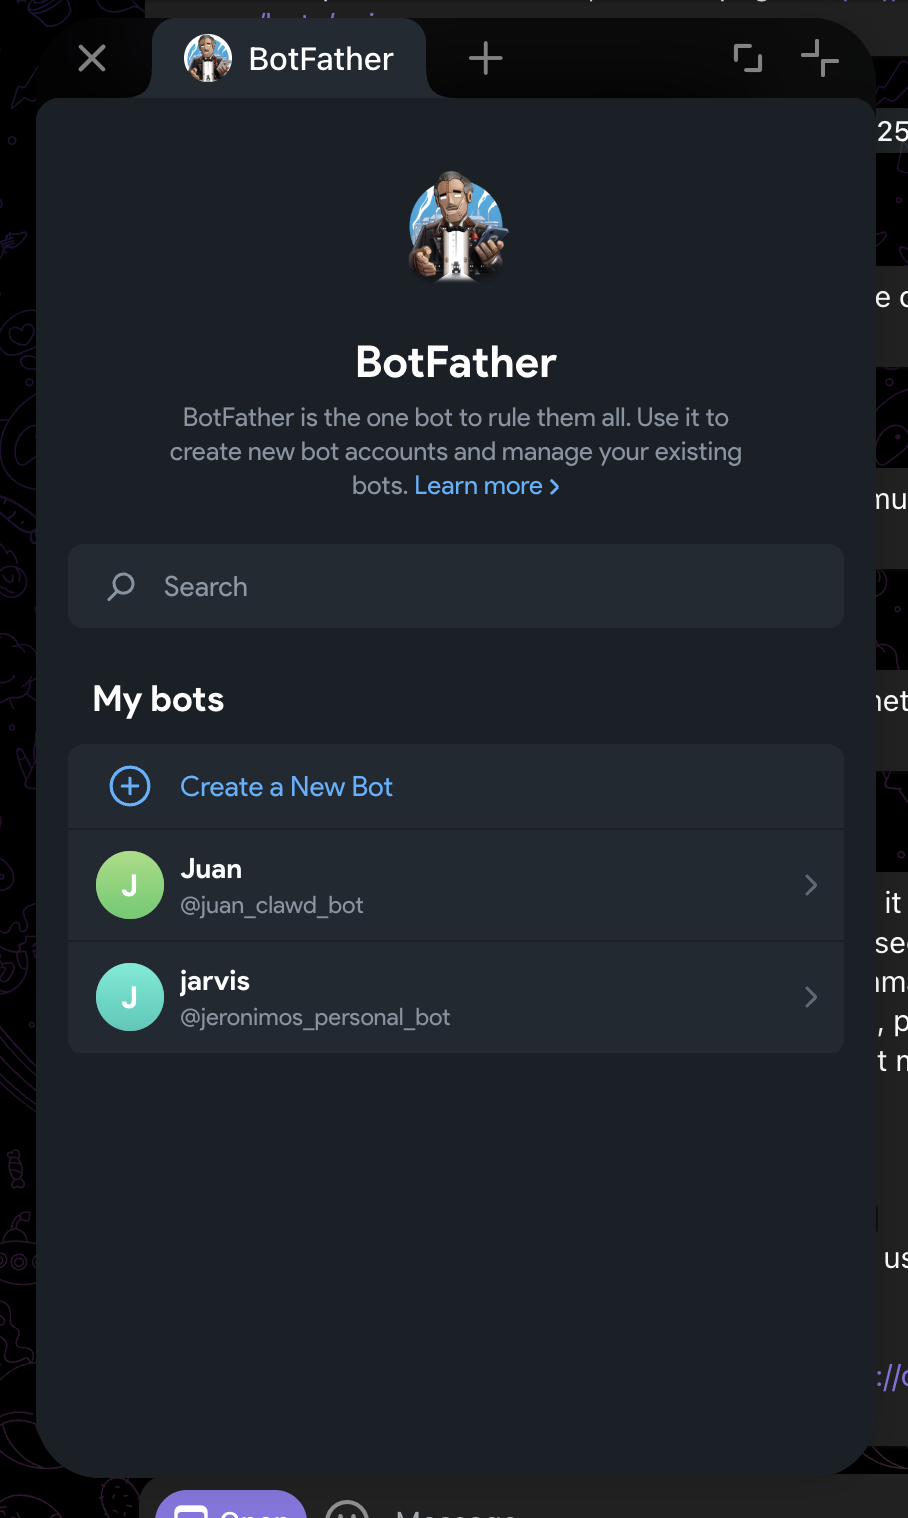Viewport: 908px width, 1518px height.
Task: Expand details for @juan_clawd_bot with its chevron
Action: tap(809, 885)
